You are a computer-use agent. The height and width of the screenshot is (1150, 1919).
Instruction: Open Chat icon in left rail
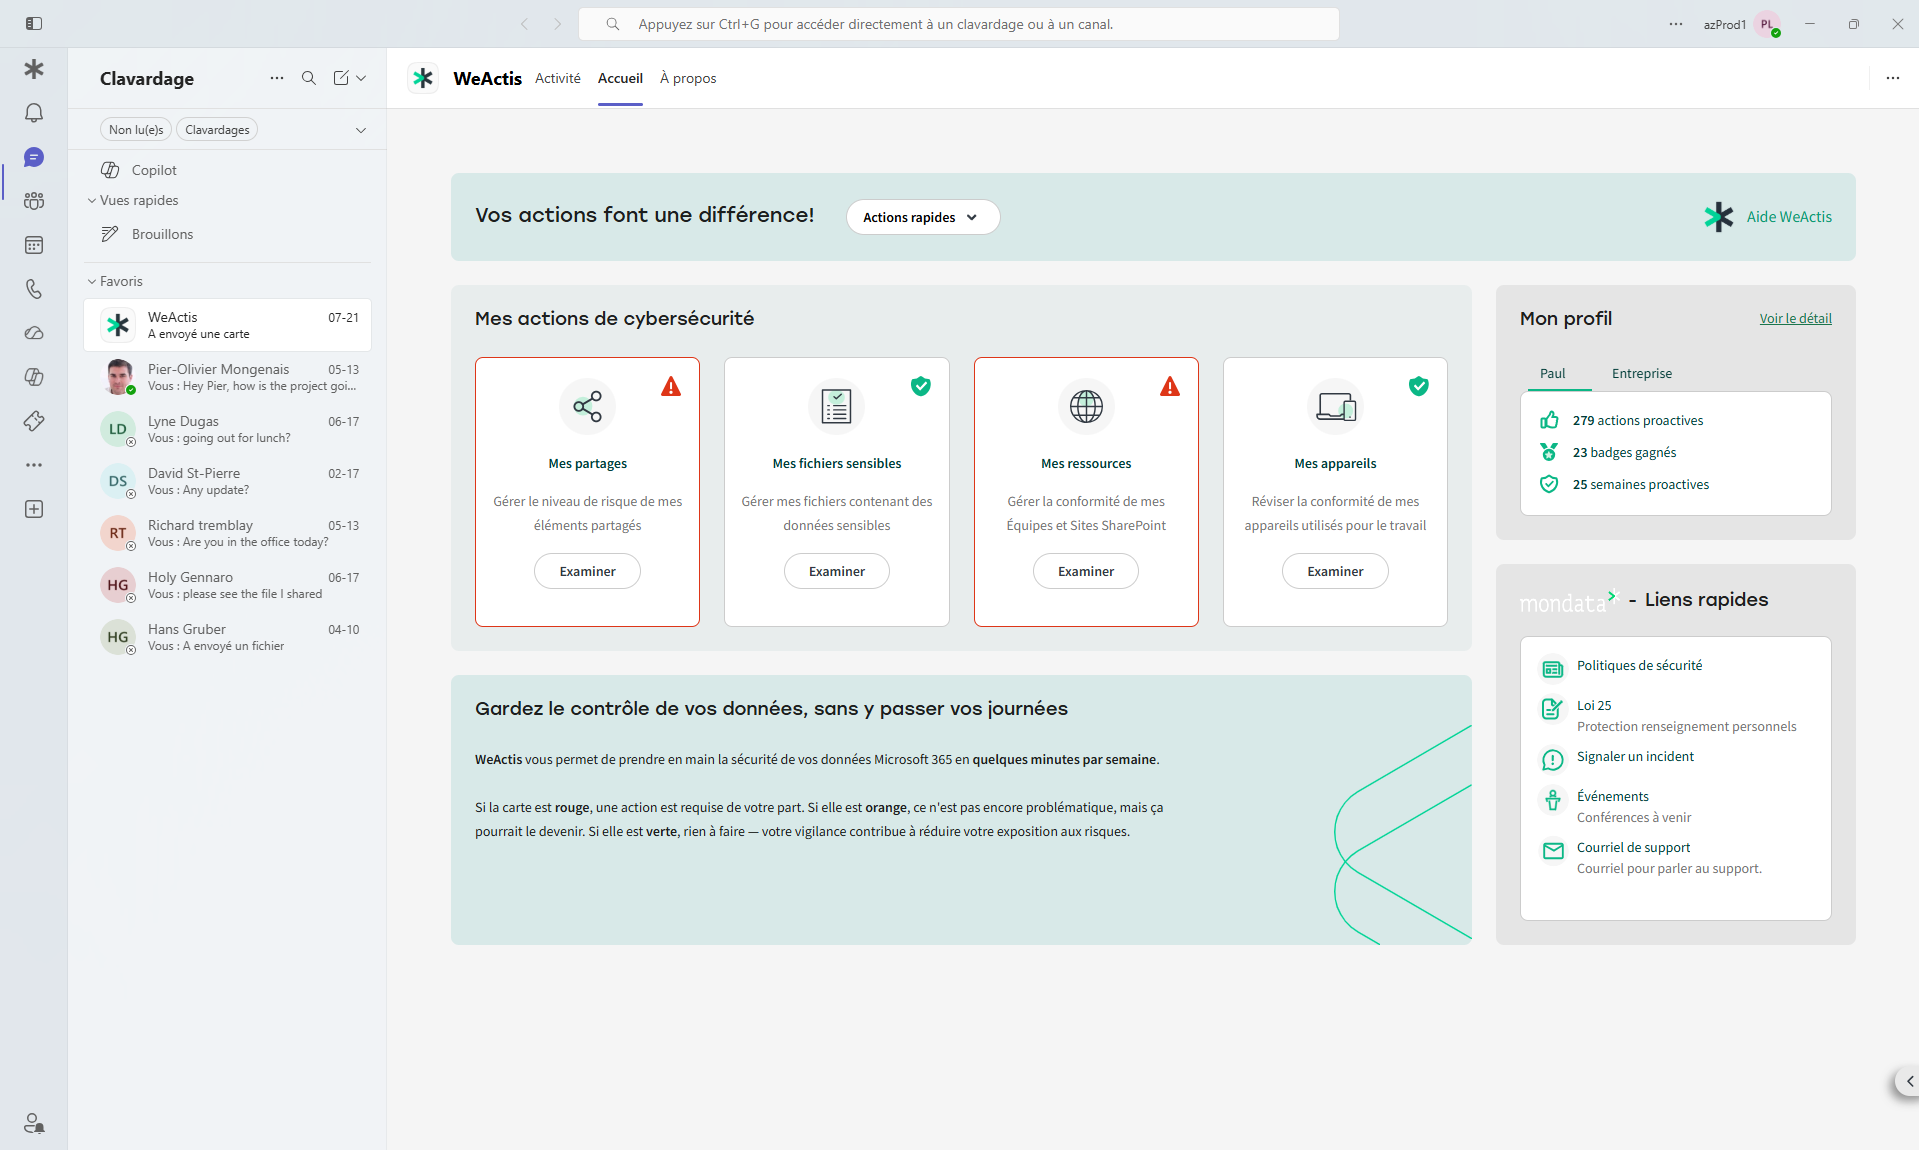coord(34,157)
